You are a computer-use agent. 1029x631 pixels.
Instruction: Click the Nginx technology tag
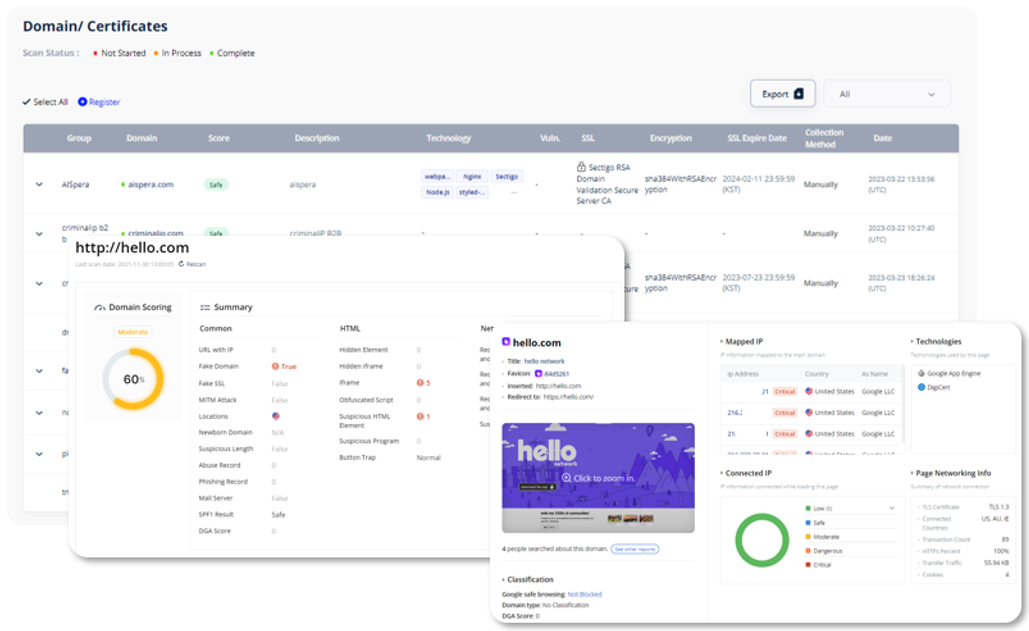(472, 176)
